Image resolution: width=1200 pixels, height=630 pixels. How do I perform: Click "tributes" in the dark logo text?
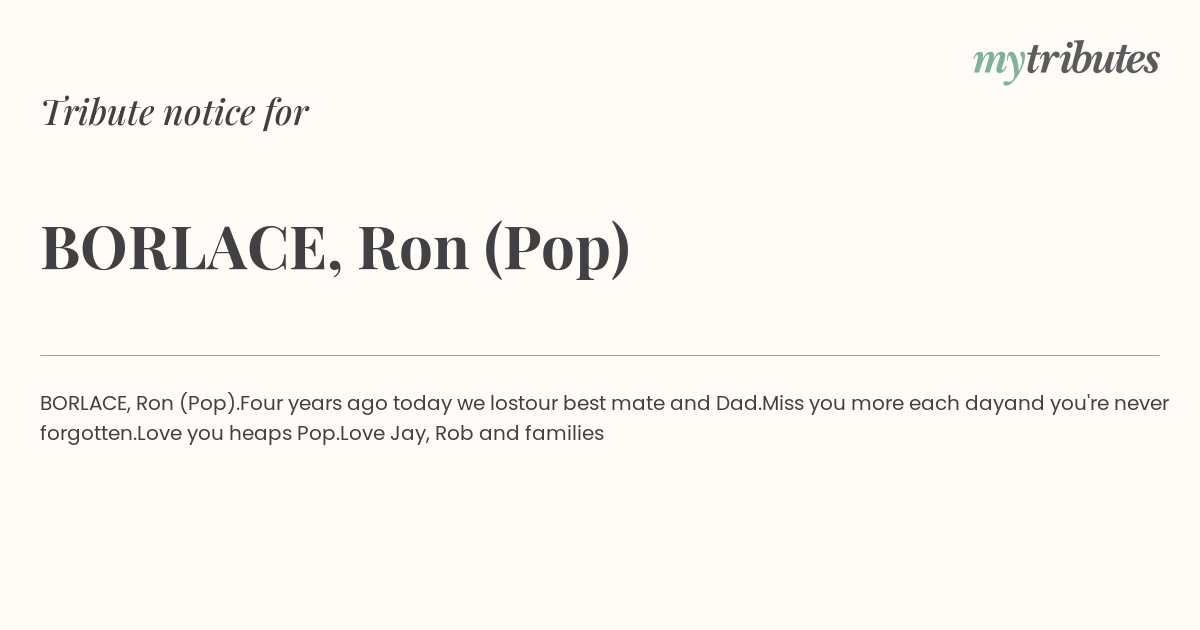[1092, 59]
